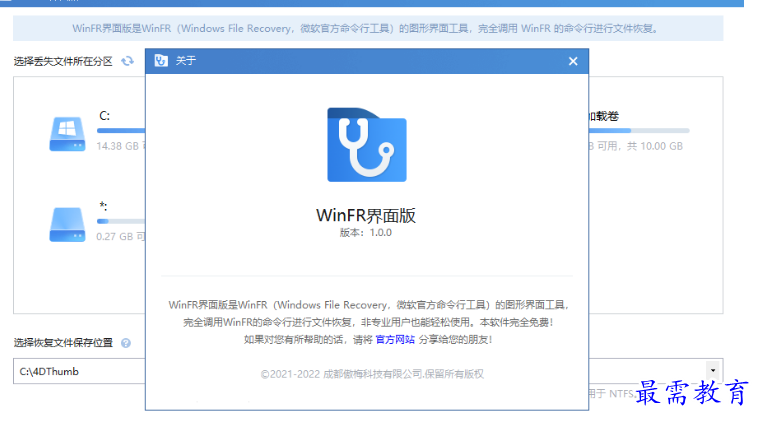
Task: Open the save location dropdown arrow
Action: 713,370
